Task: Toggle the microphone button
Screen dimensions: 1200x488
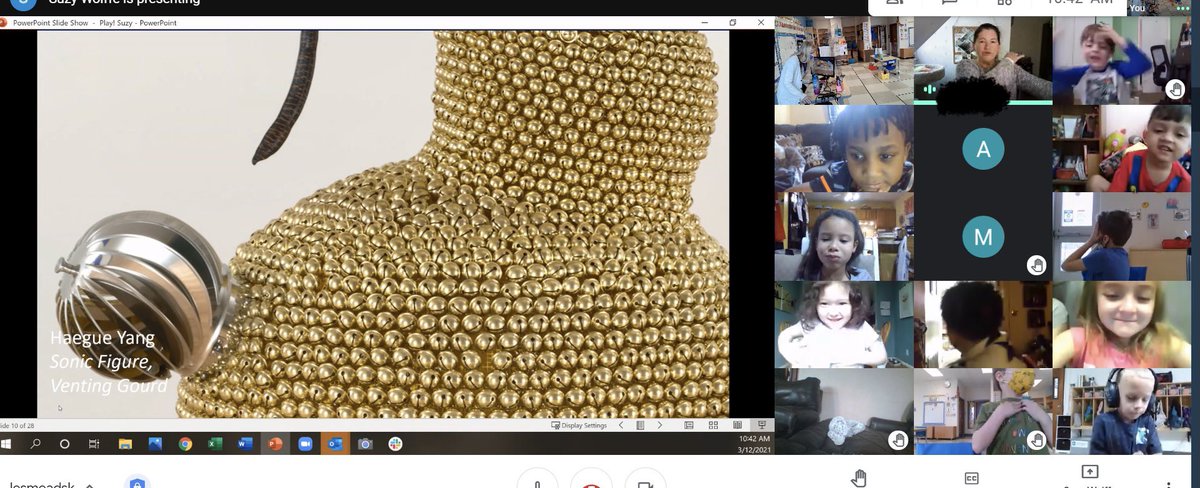Action: point(537,480)
